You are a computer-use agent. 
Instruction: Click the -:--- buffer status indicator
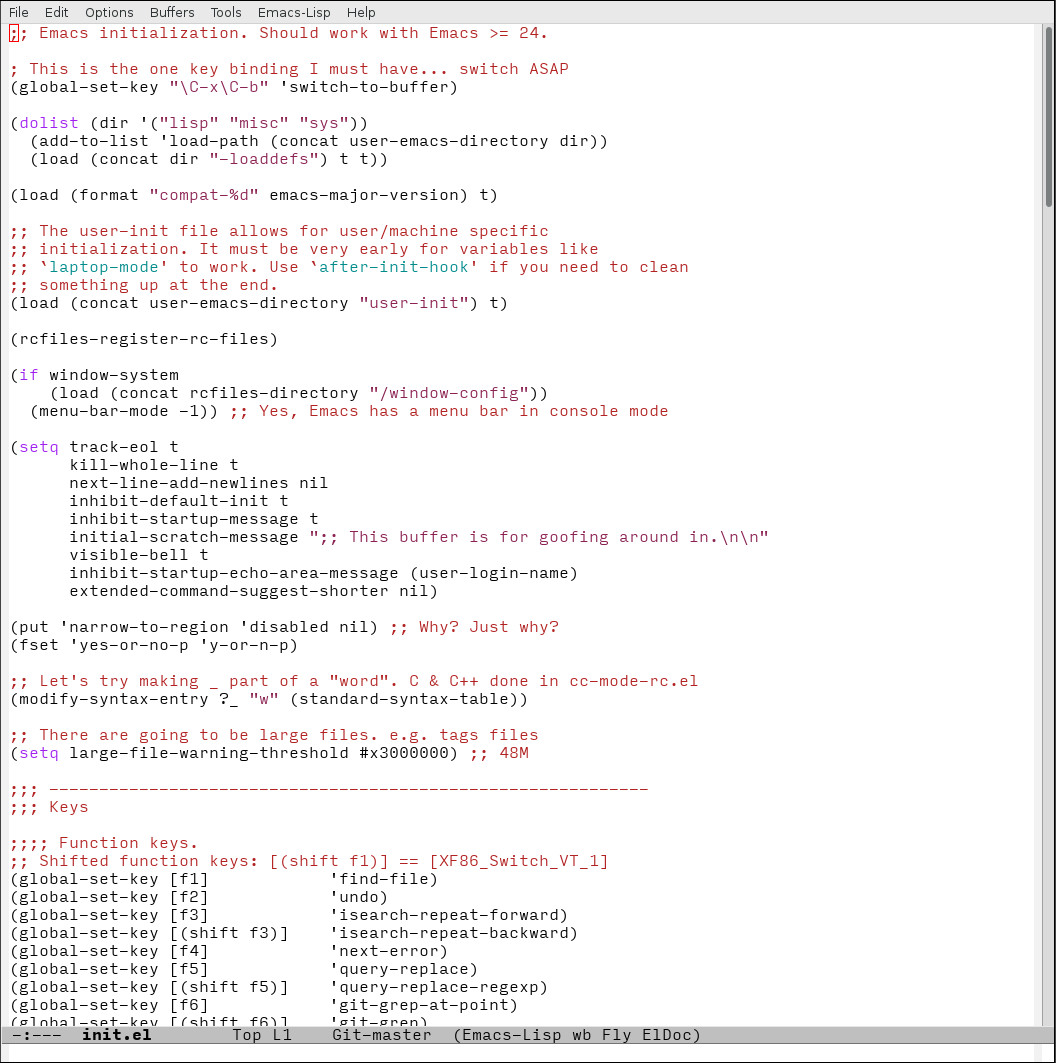click(37, 1035)
